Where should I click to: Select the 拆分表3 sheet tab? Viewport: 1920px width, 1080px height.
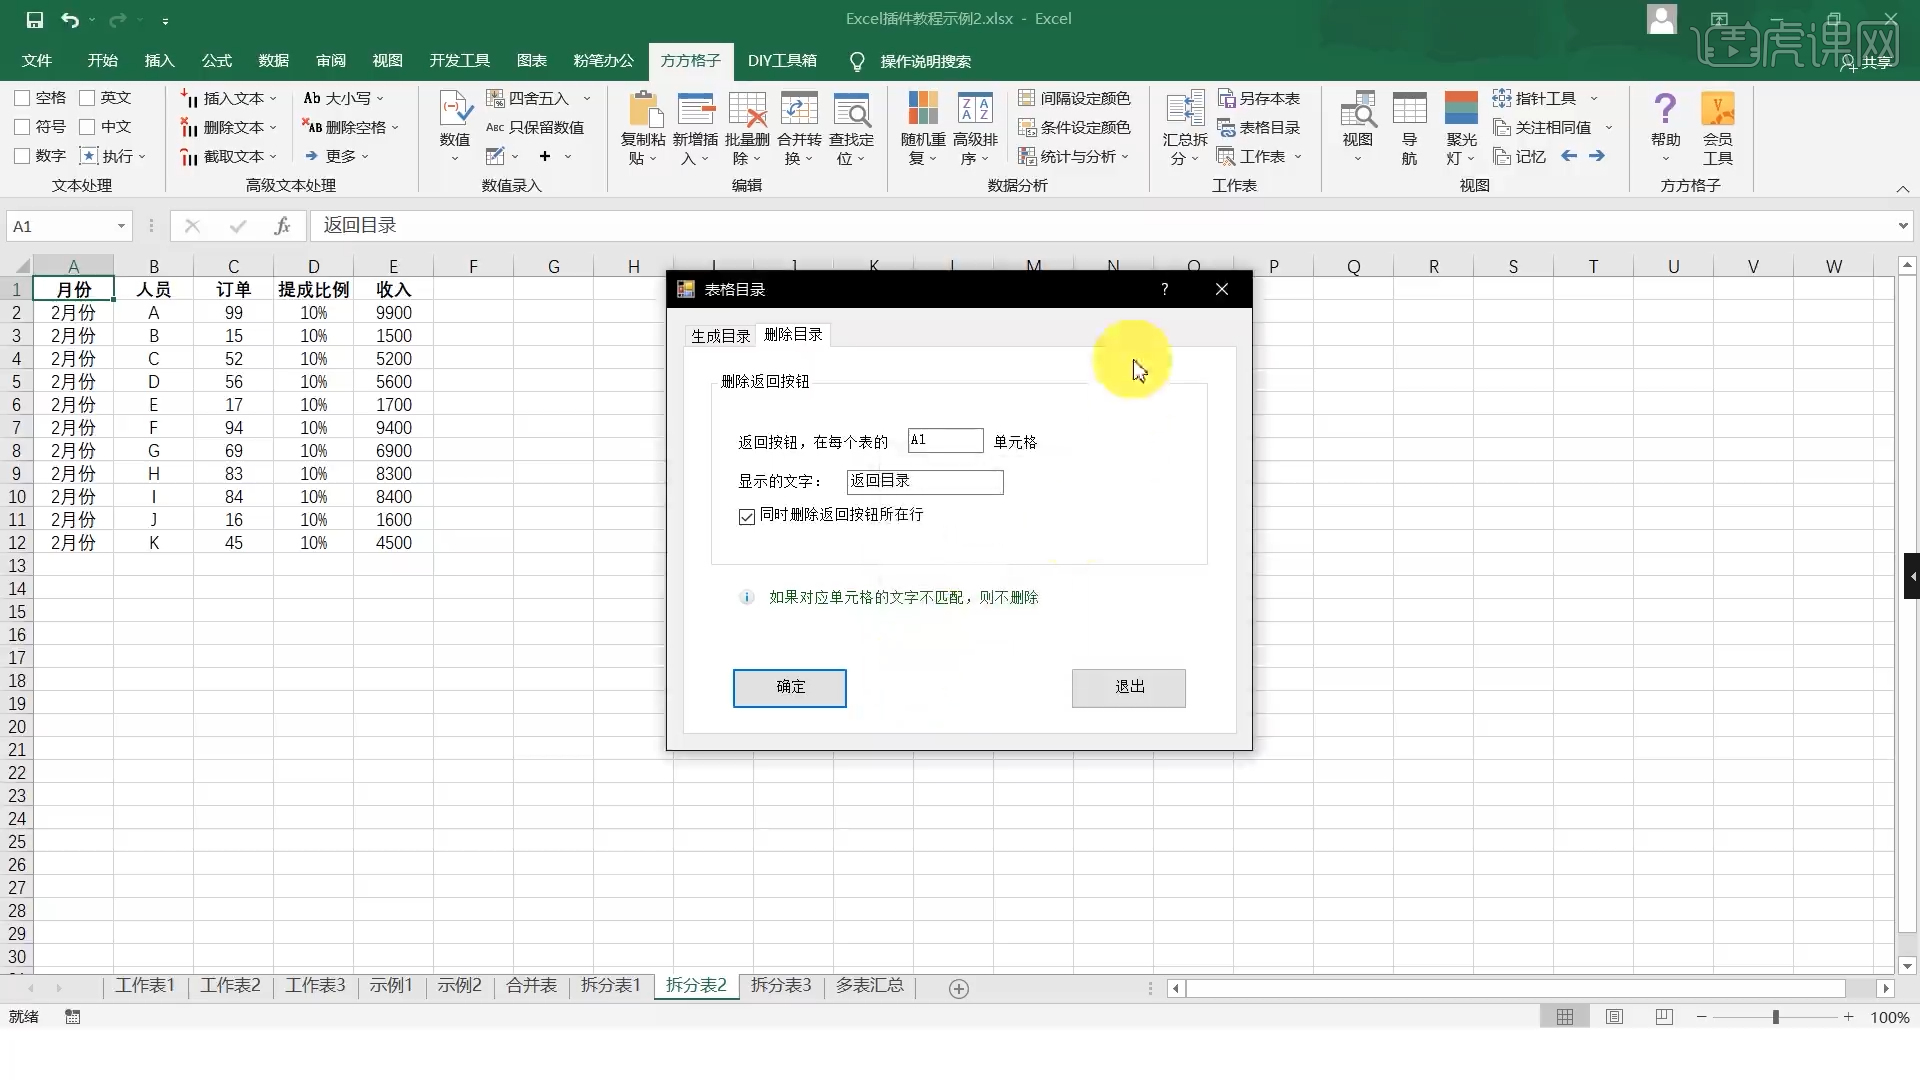(781, 986)
